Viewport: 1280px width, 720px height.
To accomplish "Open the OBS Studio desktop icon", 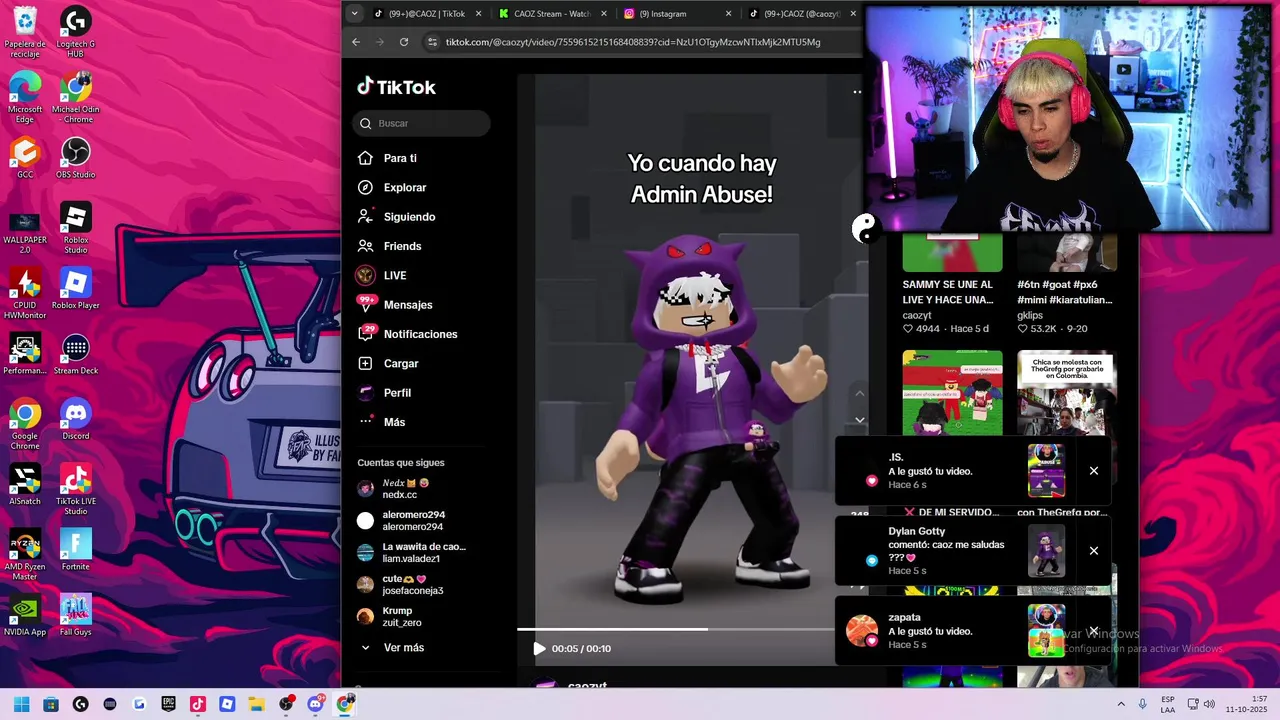I will pos(76,159).
